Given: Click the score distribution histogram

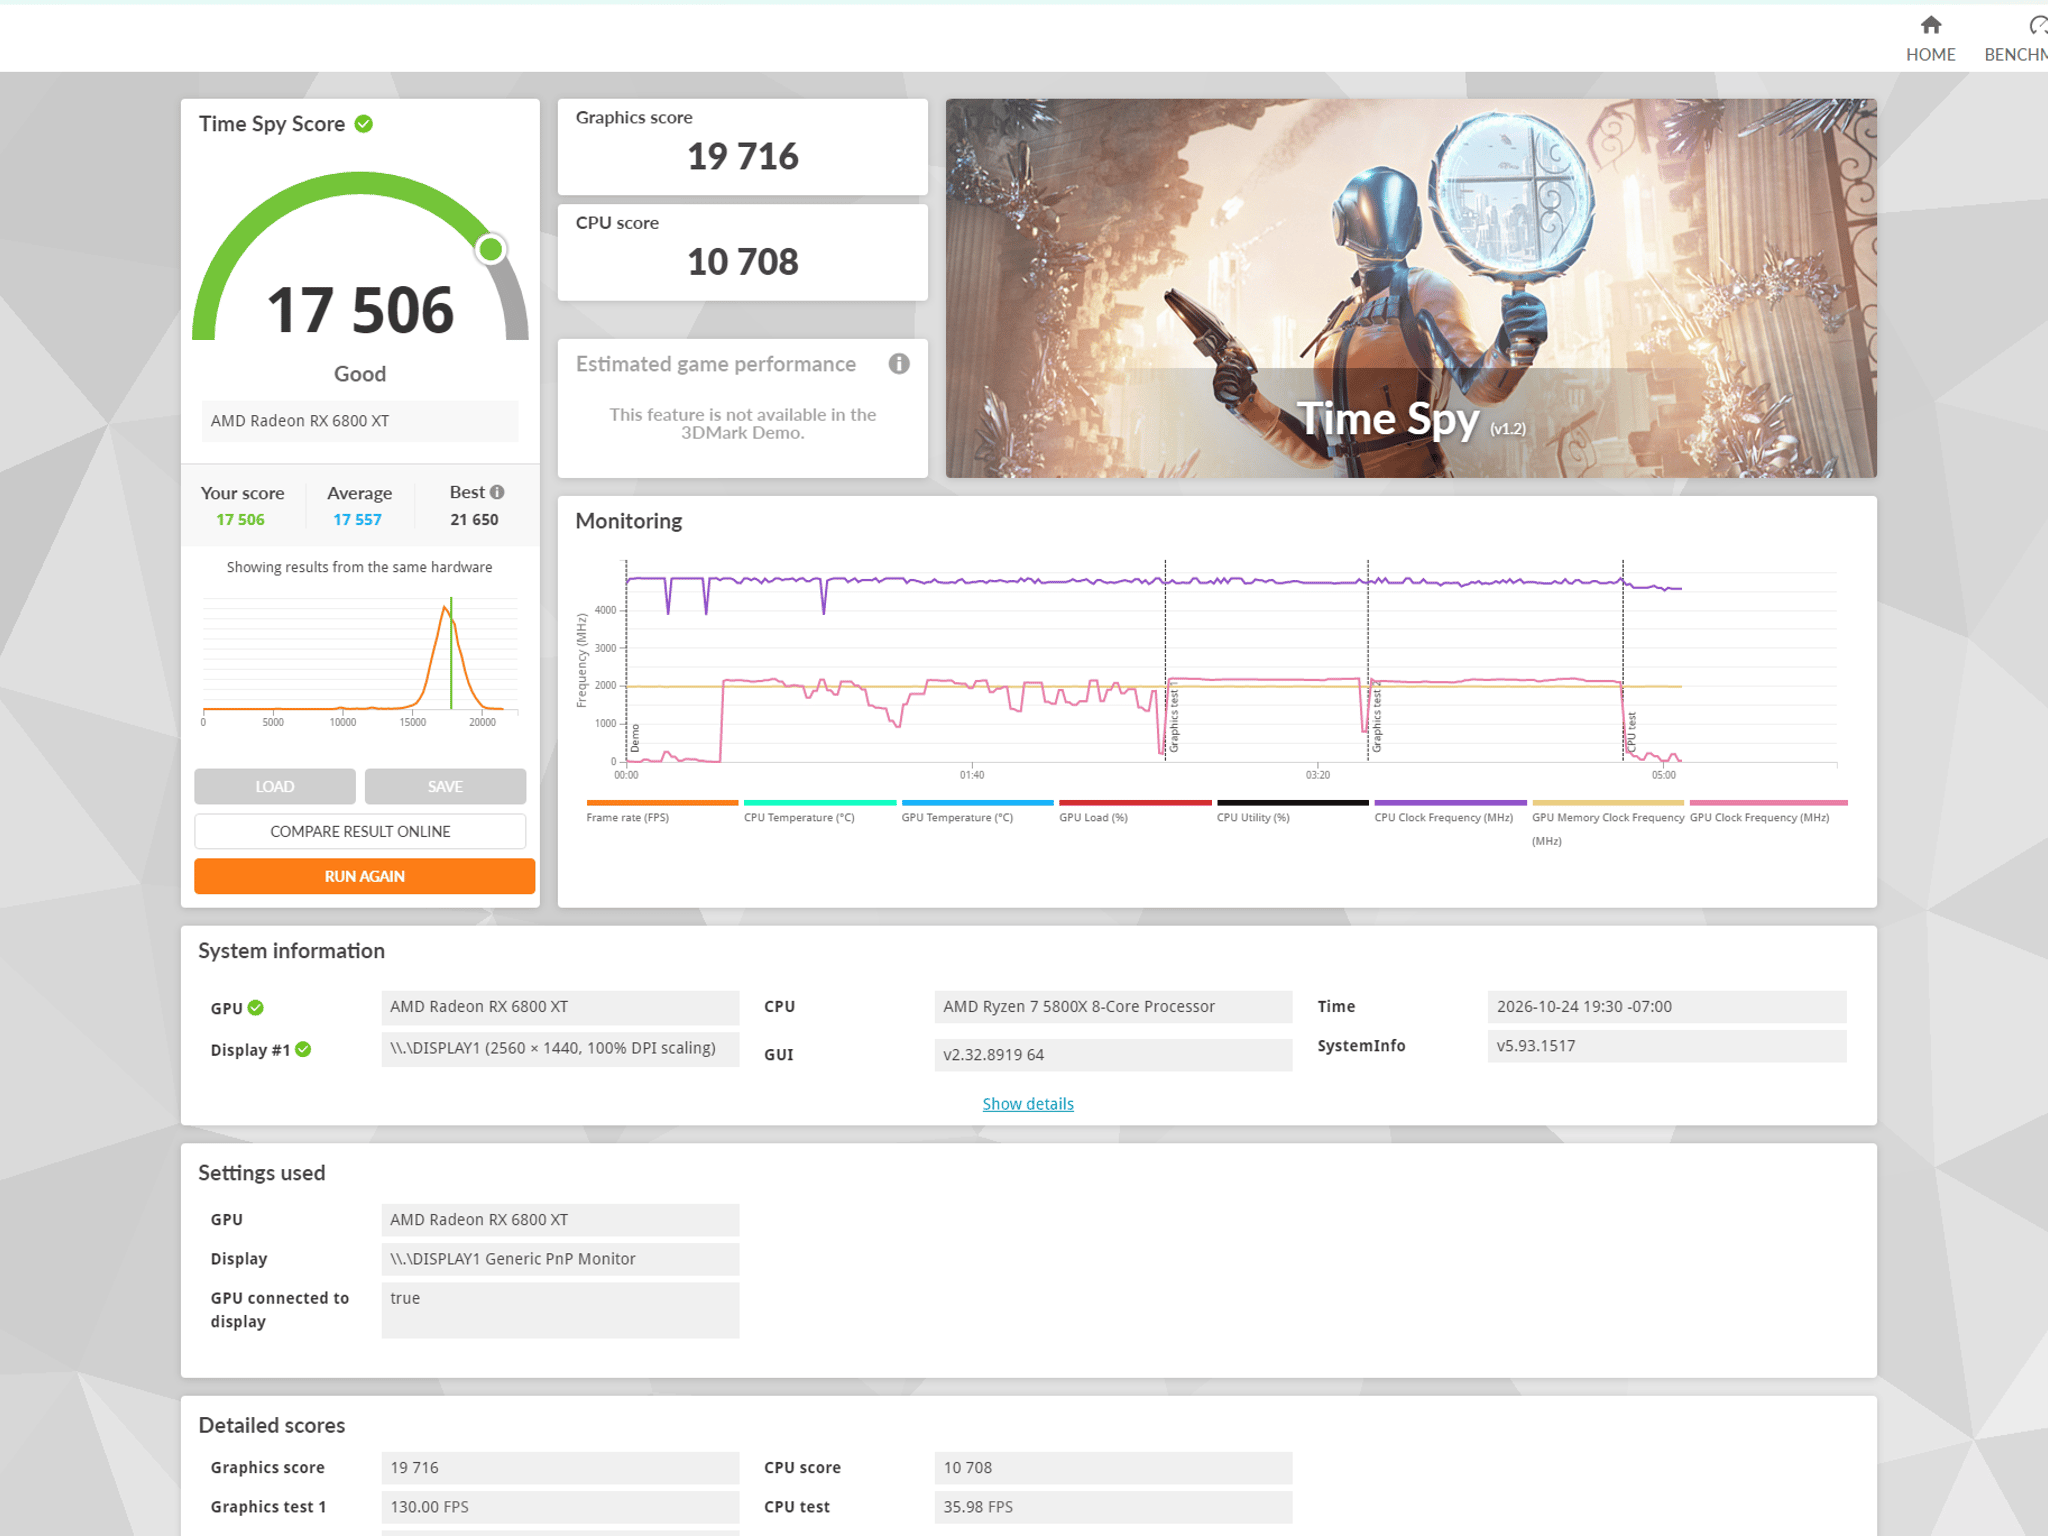Looking at the screenshot, I should click(x=360, y=662).
